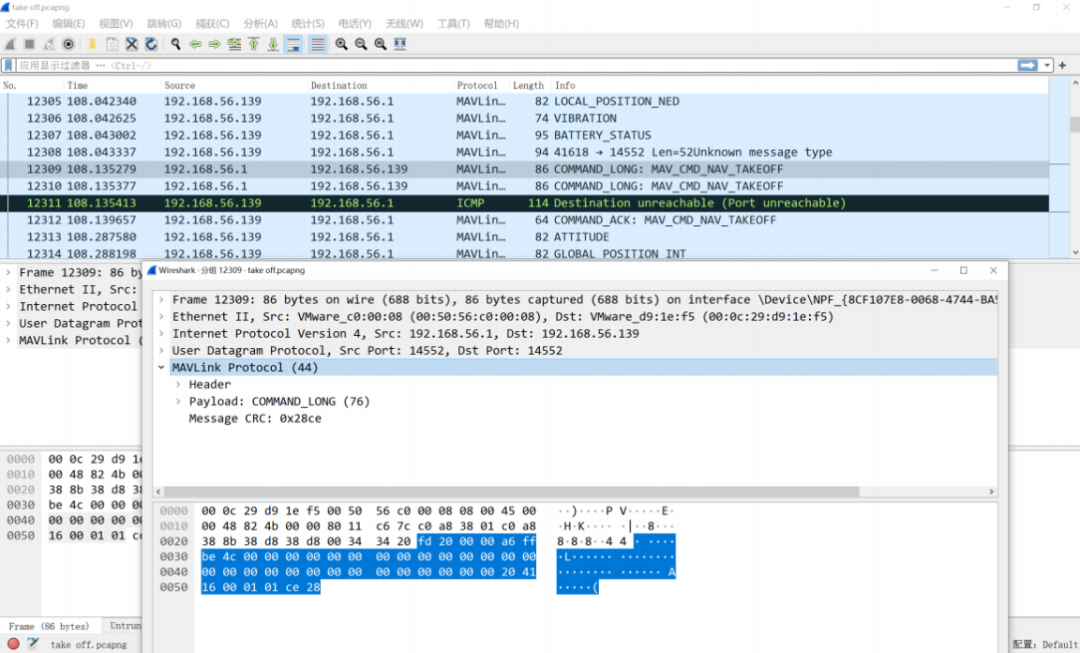Expand Frame 12309 in main window
The image size is (1080, 653).
click(8, 273)
